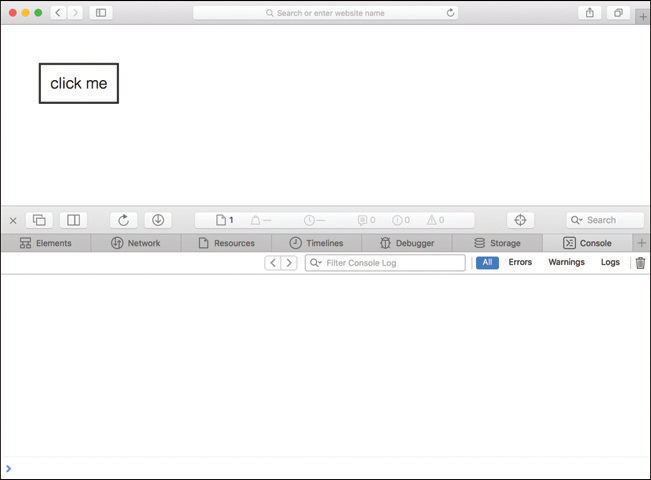Select the Debugger tab
Viewport: 651px width, 480px height.
click(x=406, y=243)
